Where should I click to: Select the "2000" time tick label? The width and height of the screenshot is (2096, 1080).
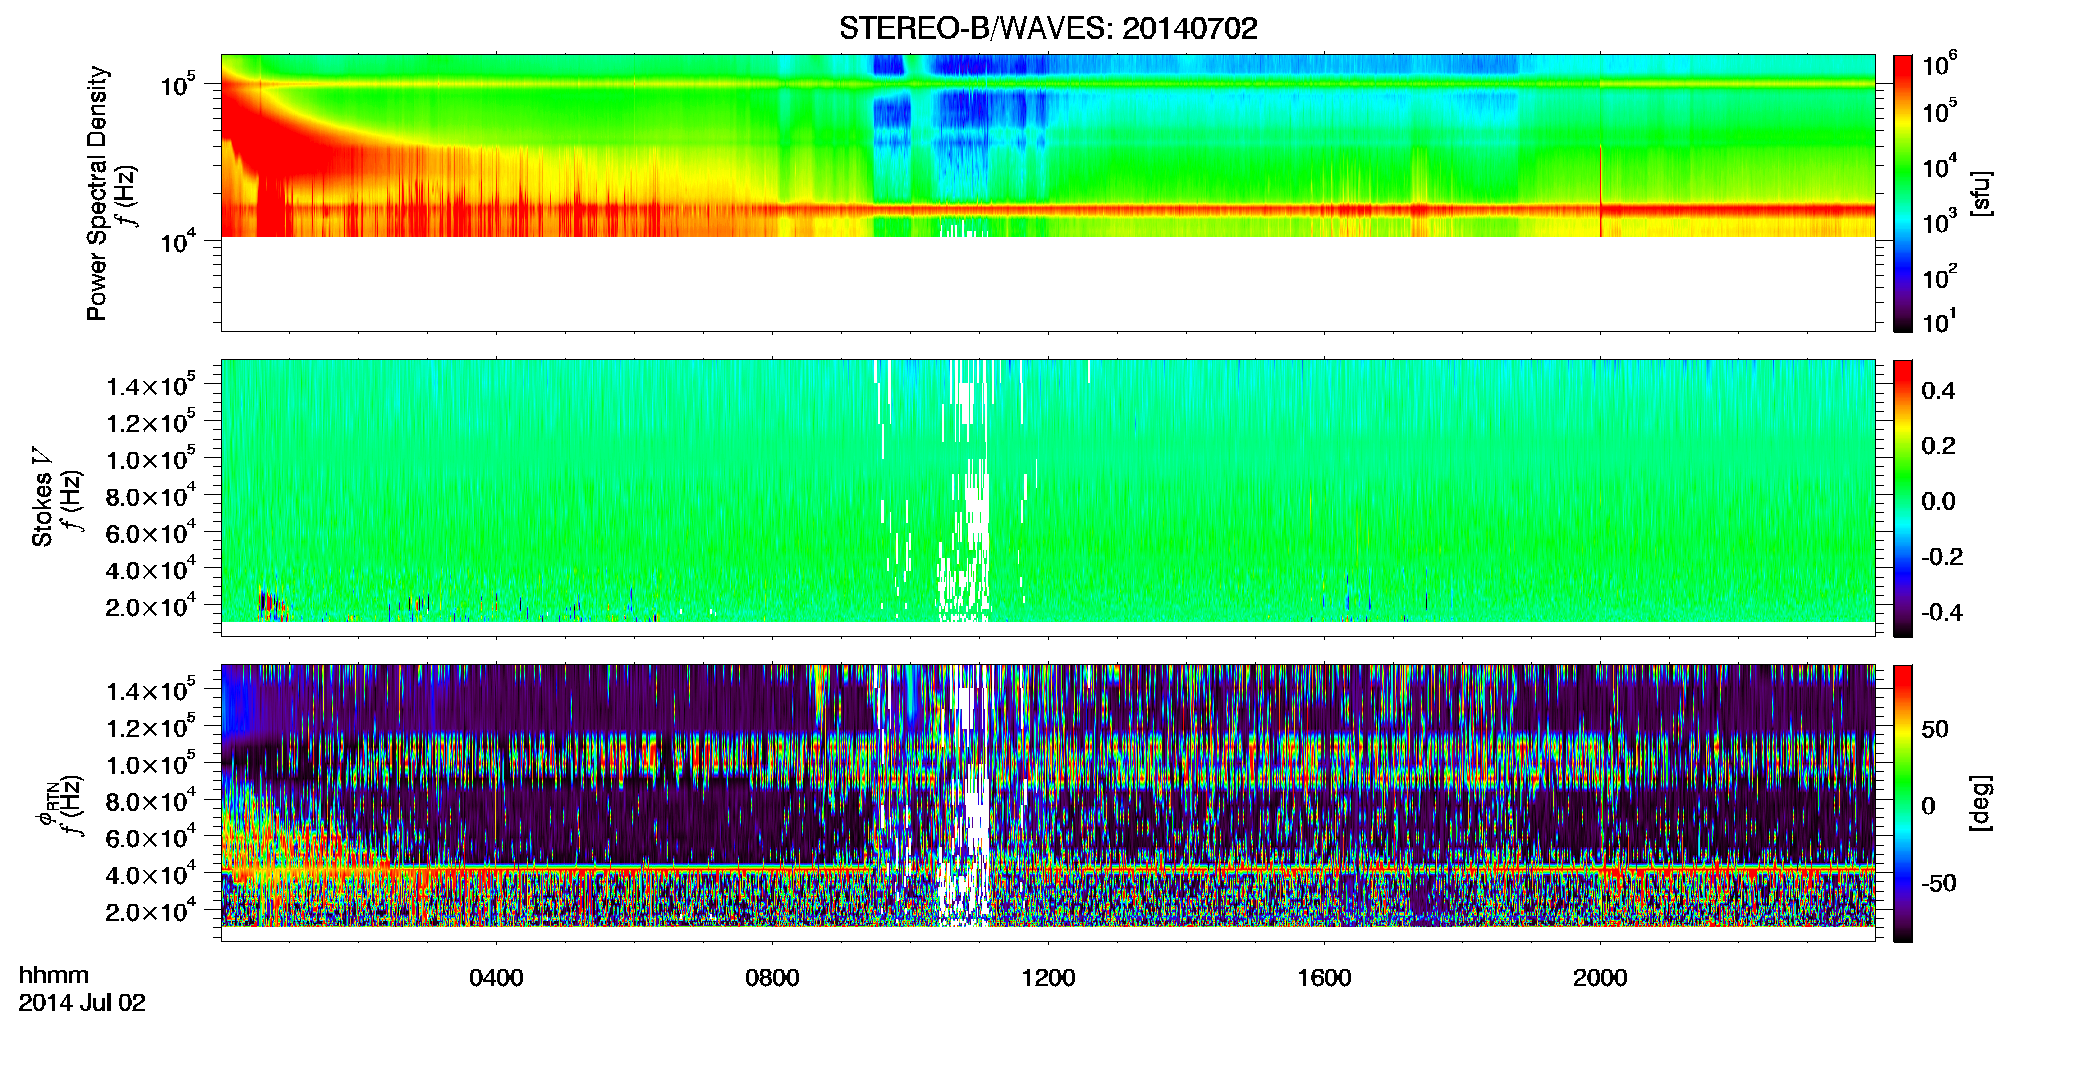tap(1600, 977)
